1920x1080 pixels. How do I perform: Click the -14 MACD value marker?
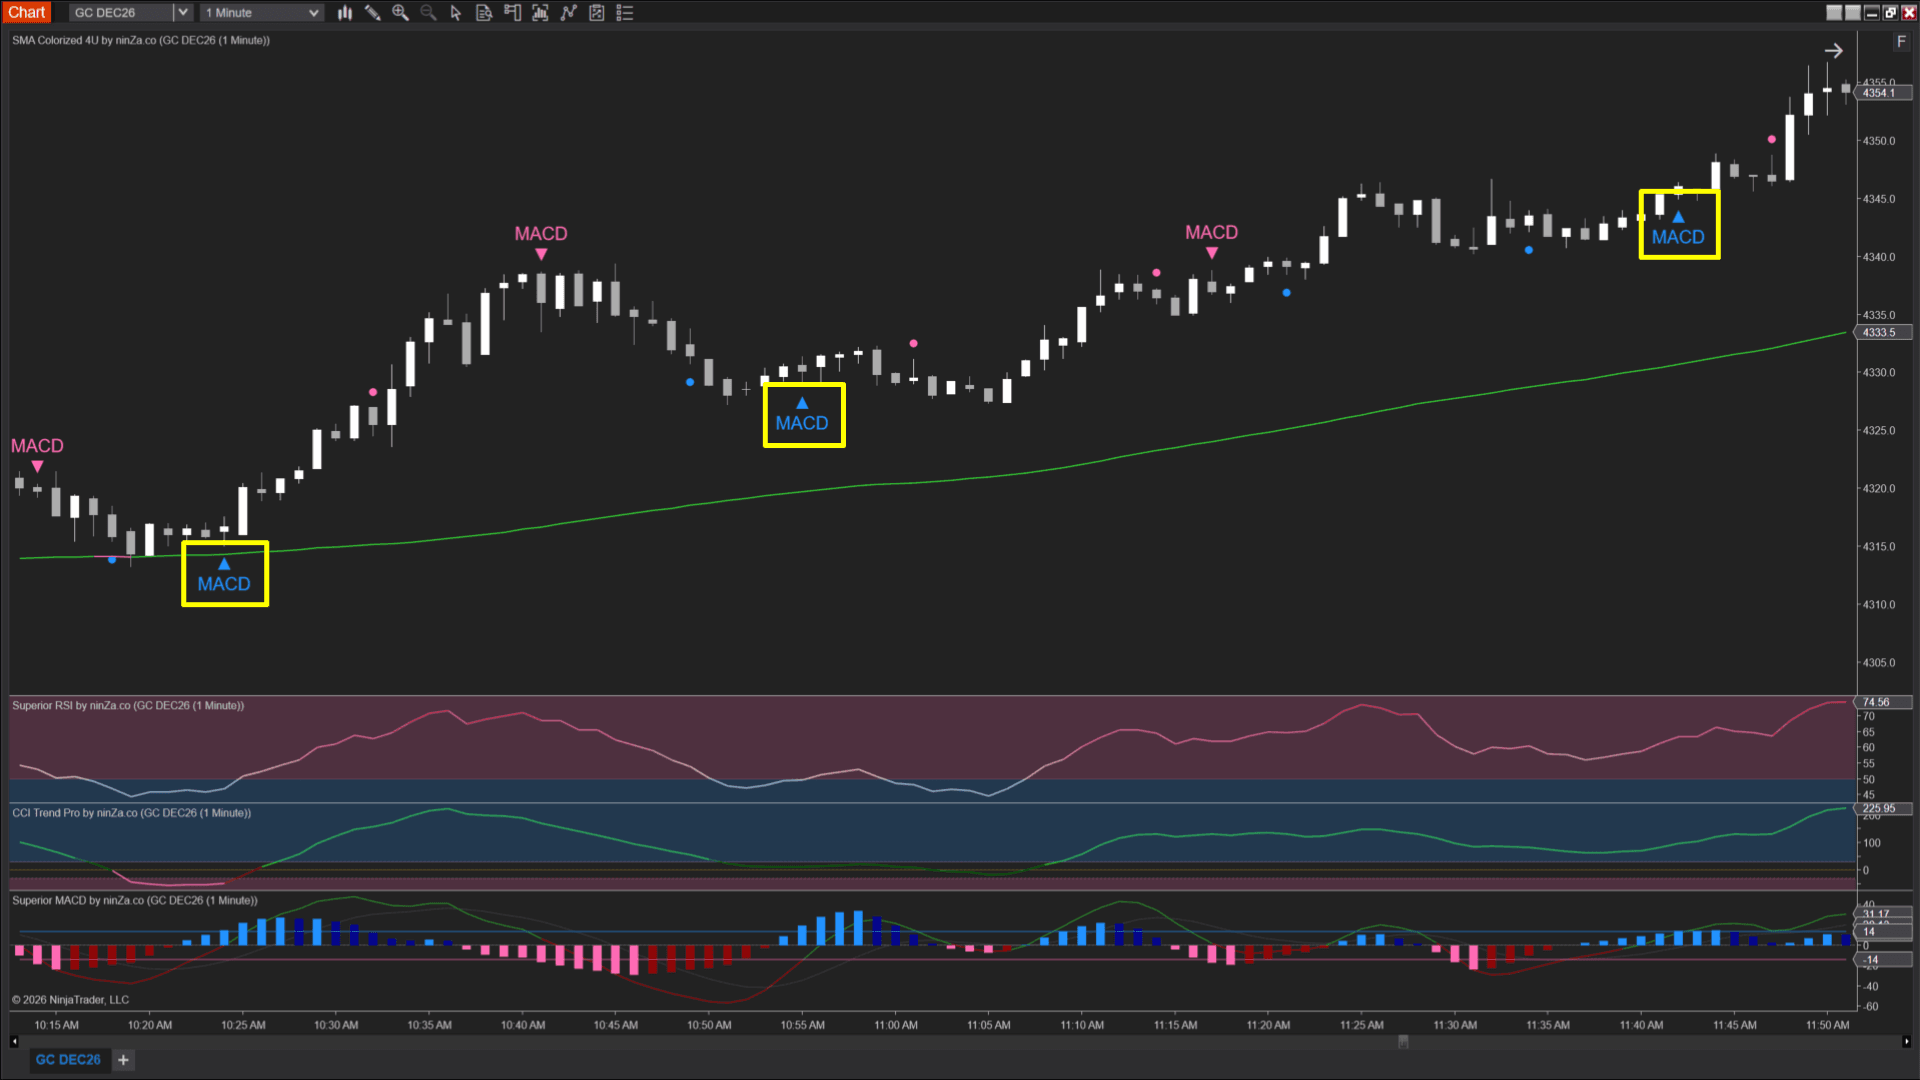(x=1884, y=960)
